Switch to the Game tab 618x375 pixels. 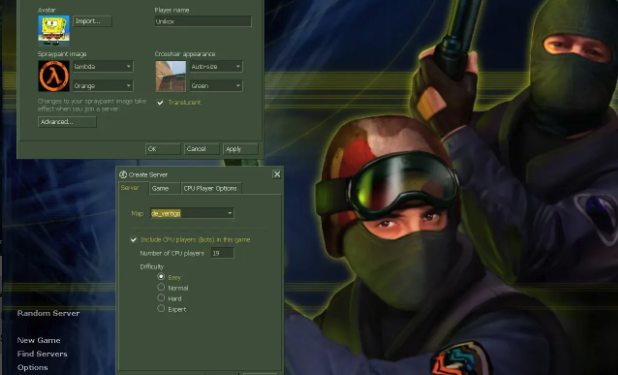[x=164, y=188]
